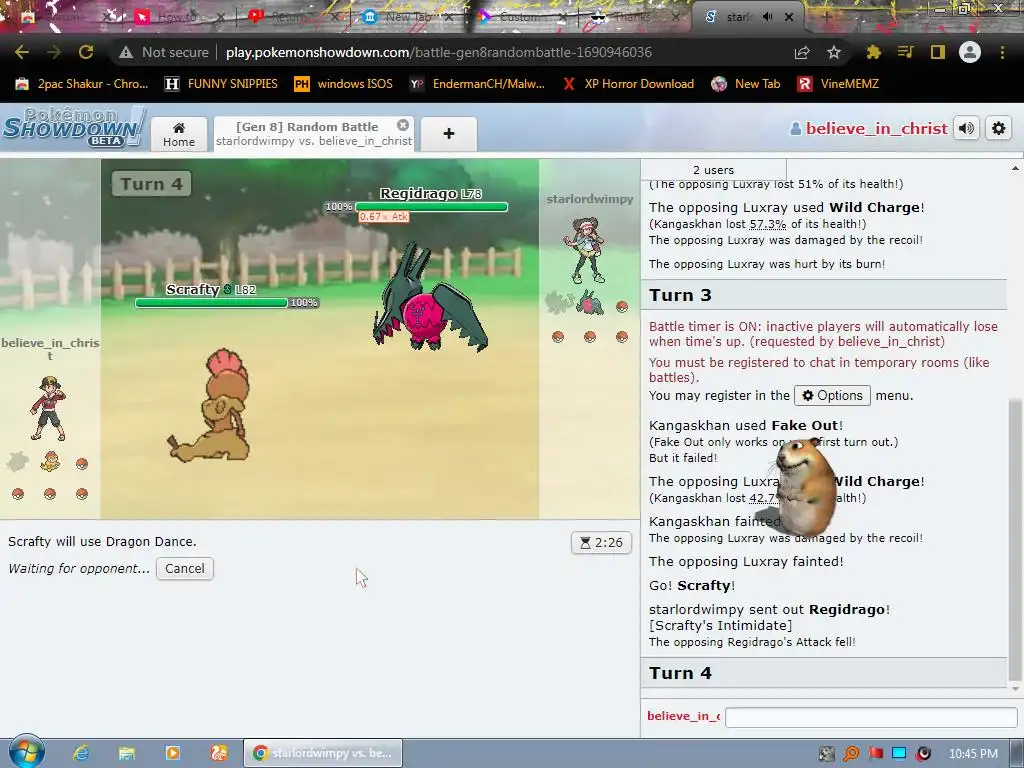Open the extensions puzzle icon

point(873,52)
